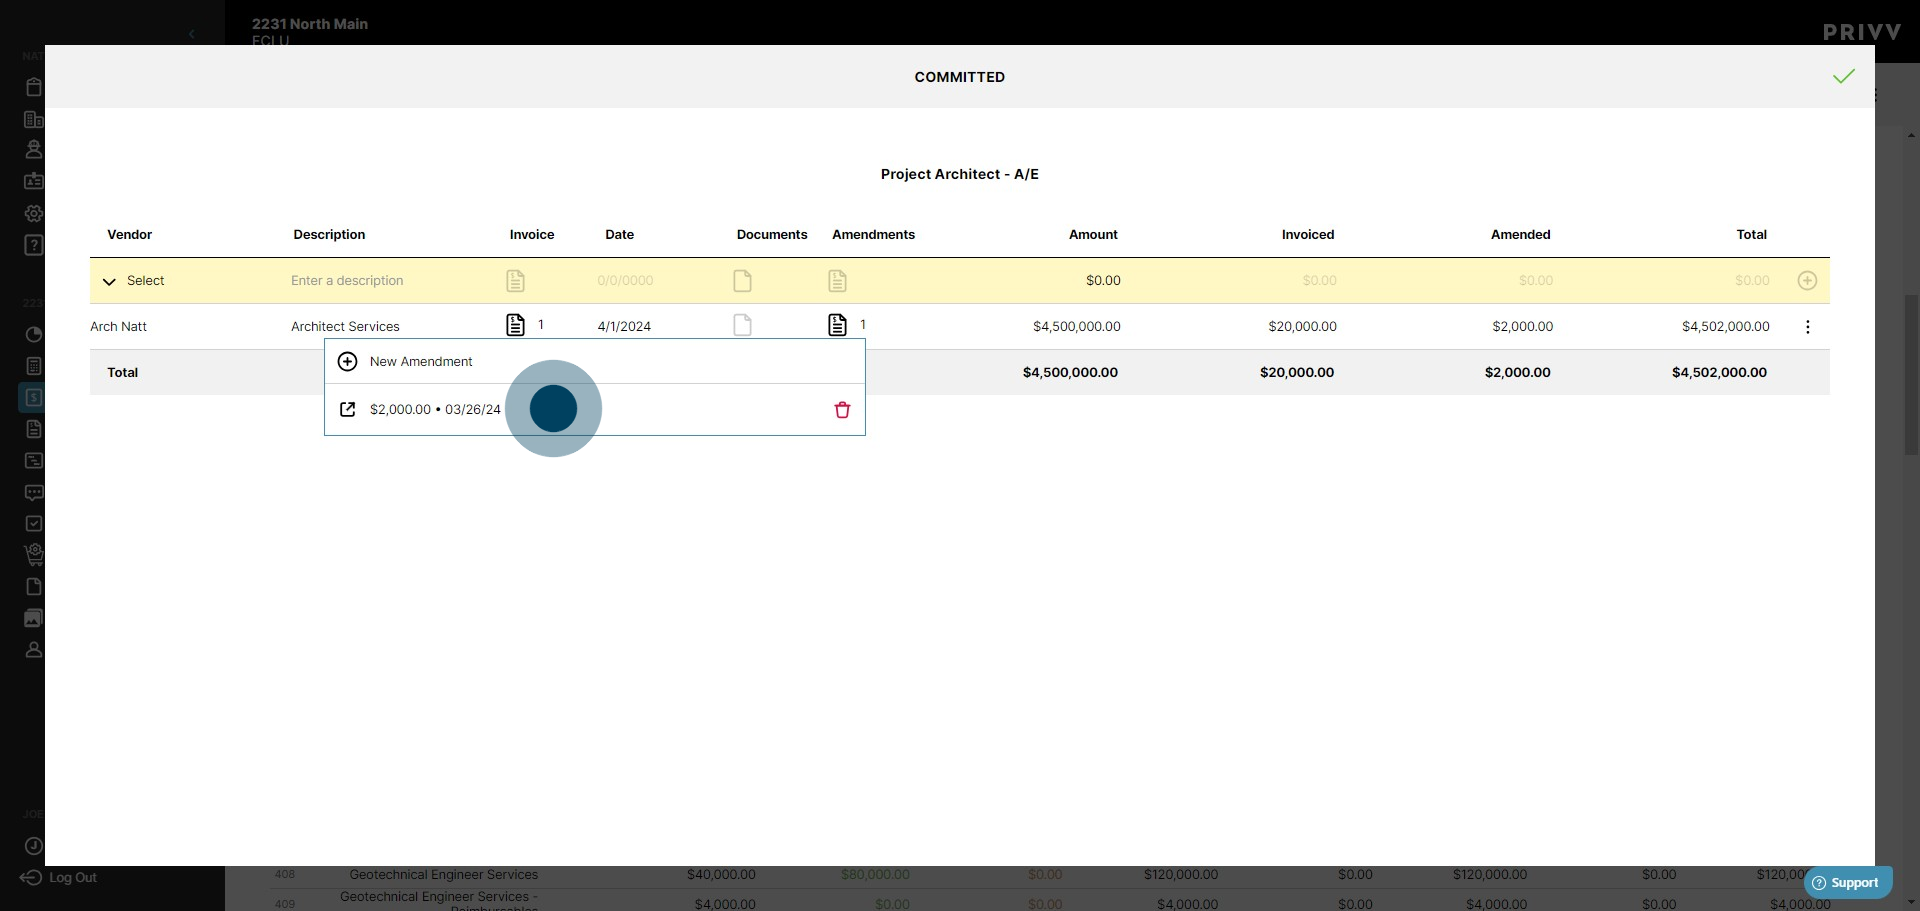Click the invoice icon in the new entry row
Image resolution: width=1920 pixels, height=911 pixels.
pyautogui.click(x=515, y=281)
